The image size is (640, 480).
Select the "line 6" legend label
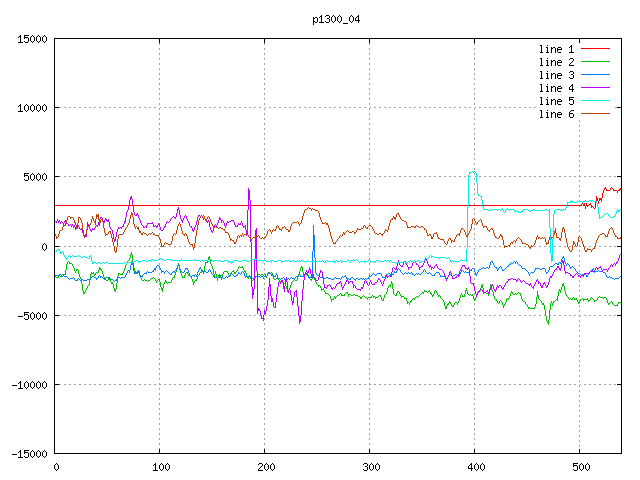pos(557,114)
